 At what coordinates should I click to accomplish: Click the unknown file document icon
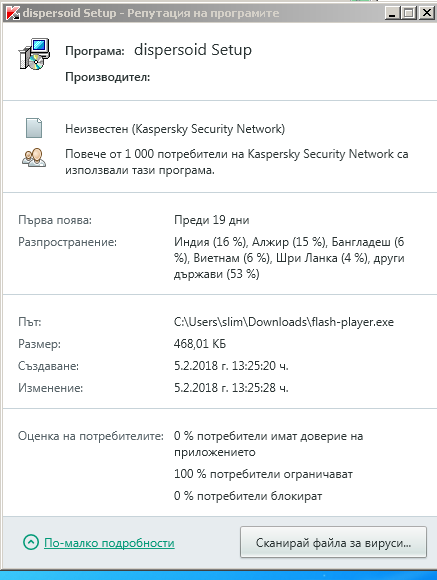click(34, 128)
